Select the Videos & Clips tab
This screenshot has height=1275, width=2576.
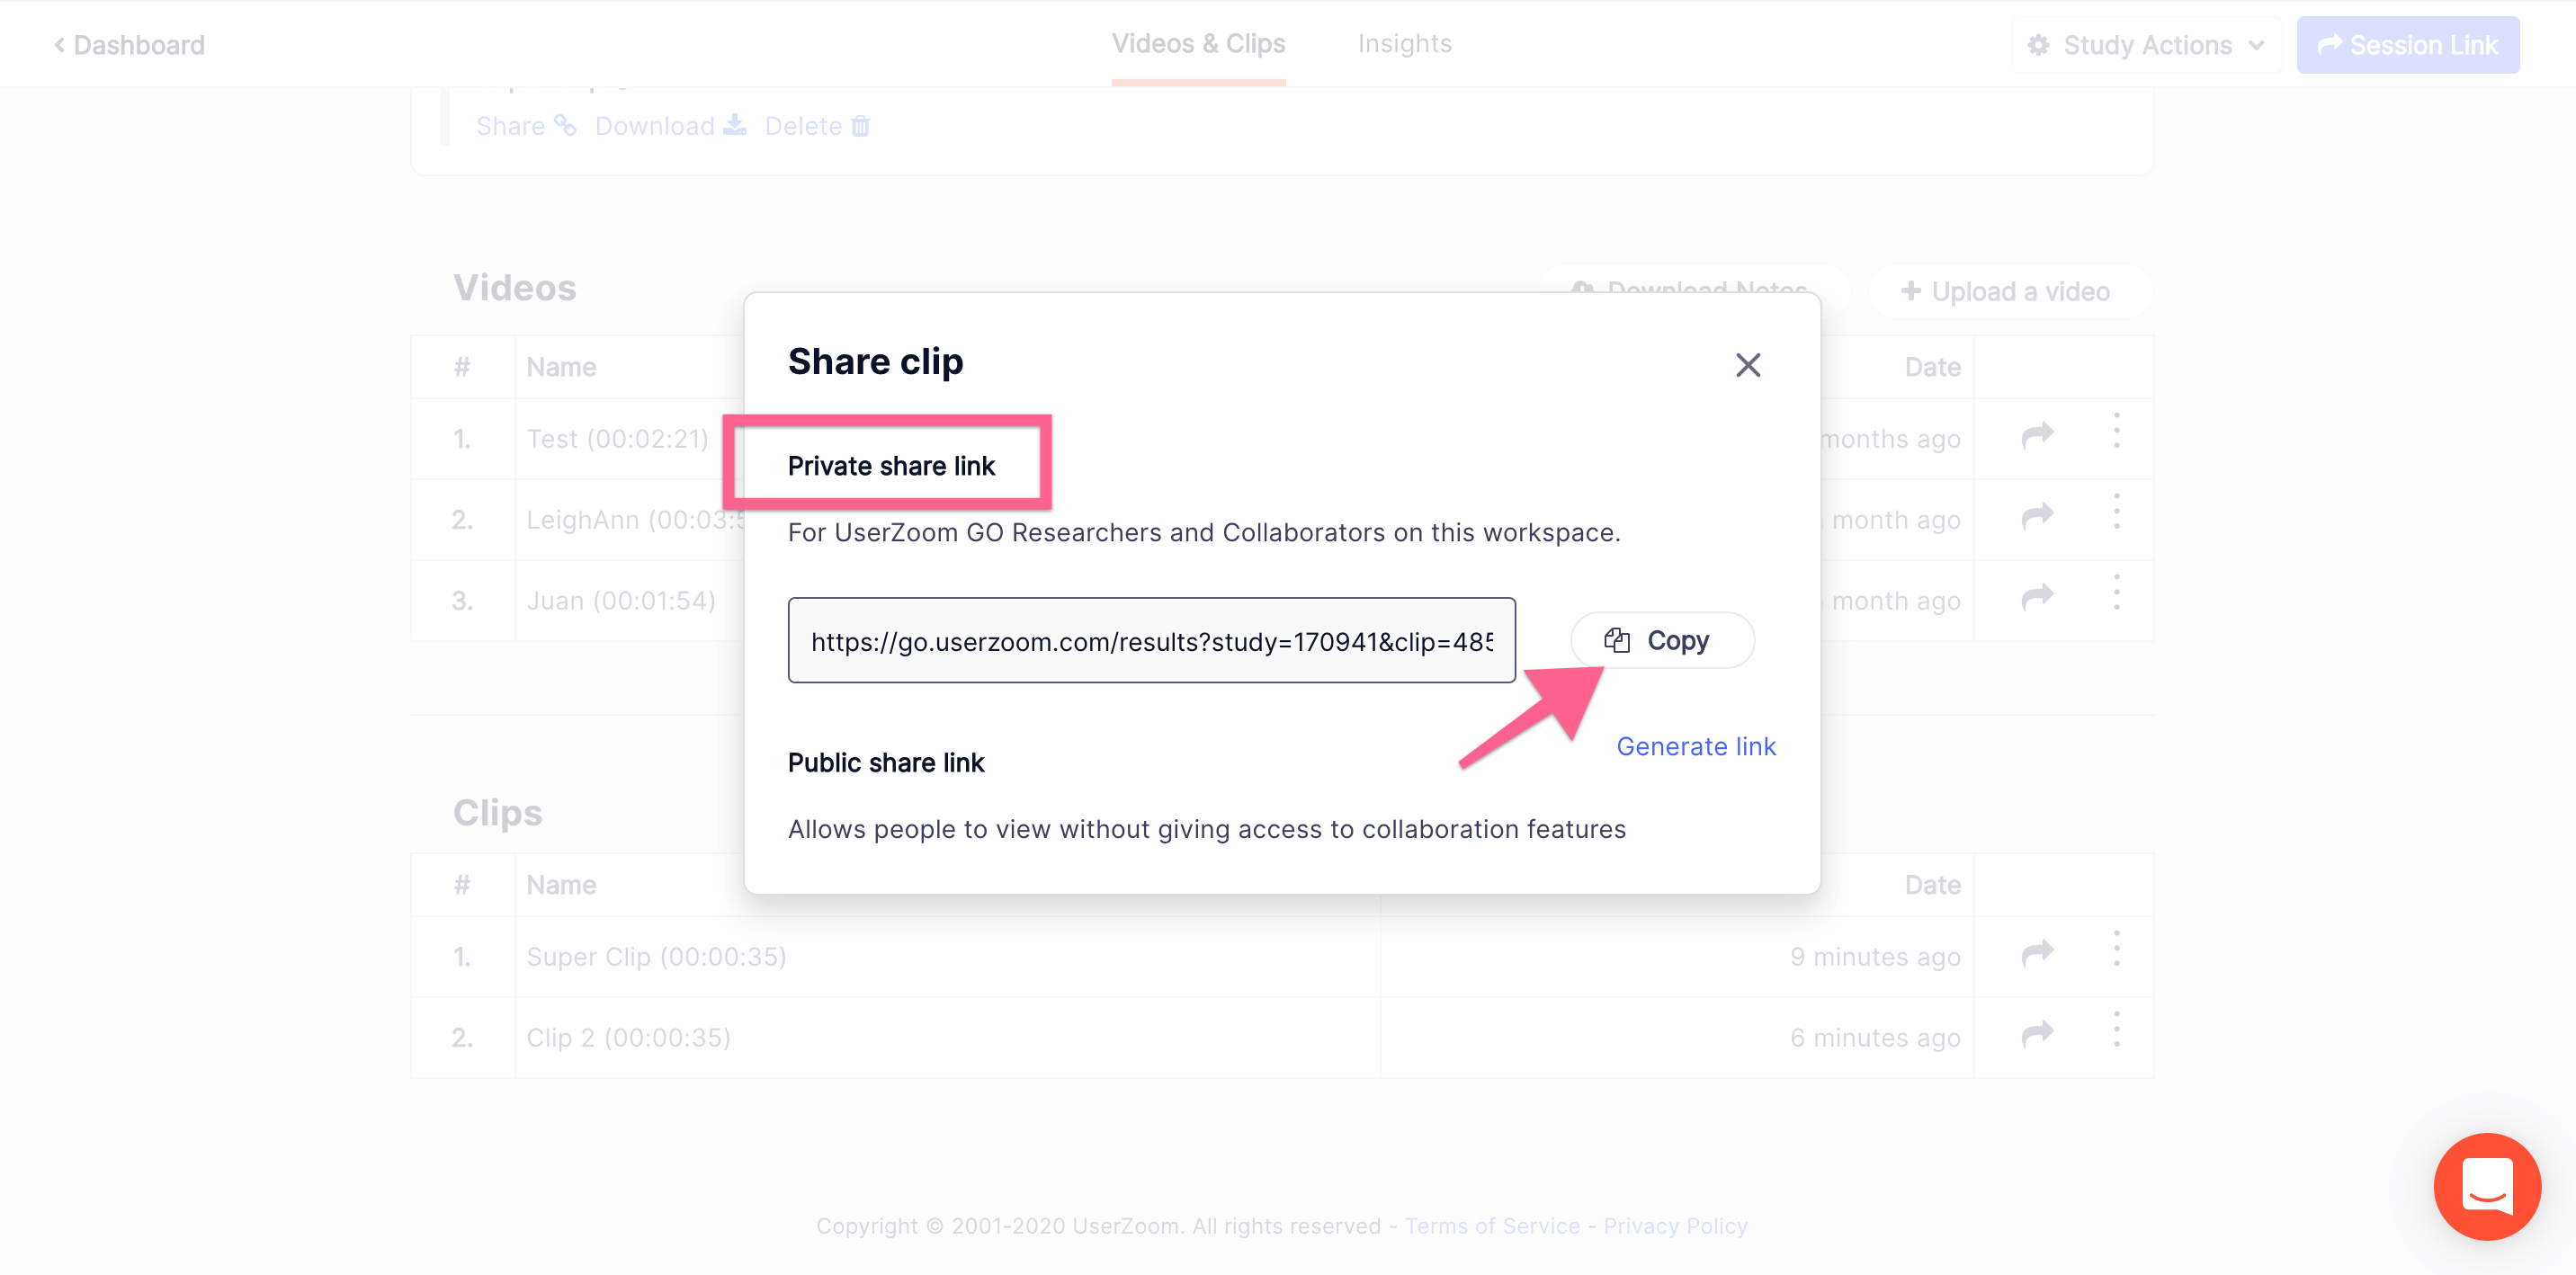(1198, 44)
